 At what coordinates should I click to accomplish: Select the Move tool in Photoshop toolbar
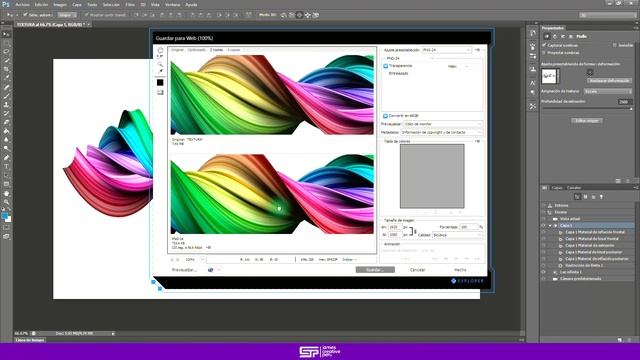tap(6, 34)
